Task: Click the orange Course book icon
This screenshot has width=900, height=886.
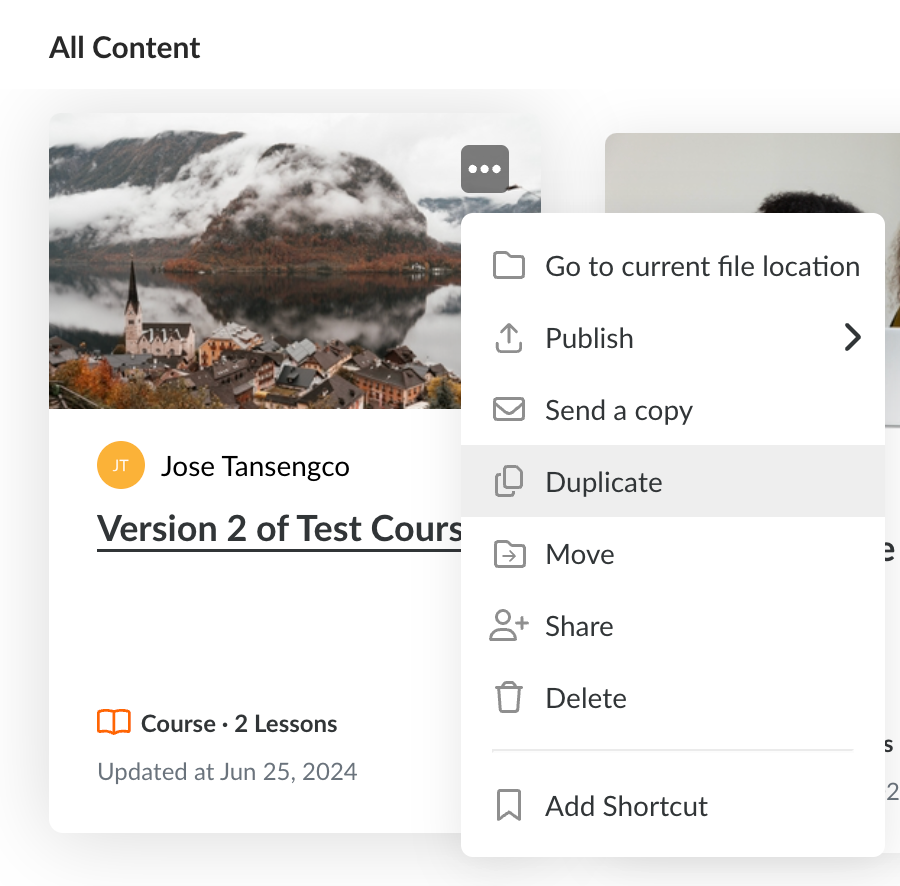Action: (x=114, y=723)
